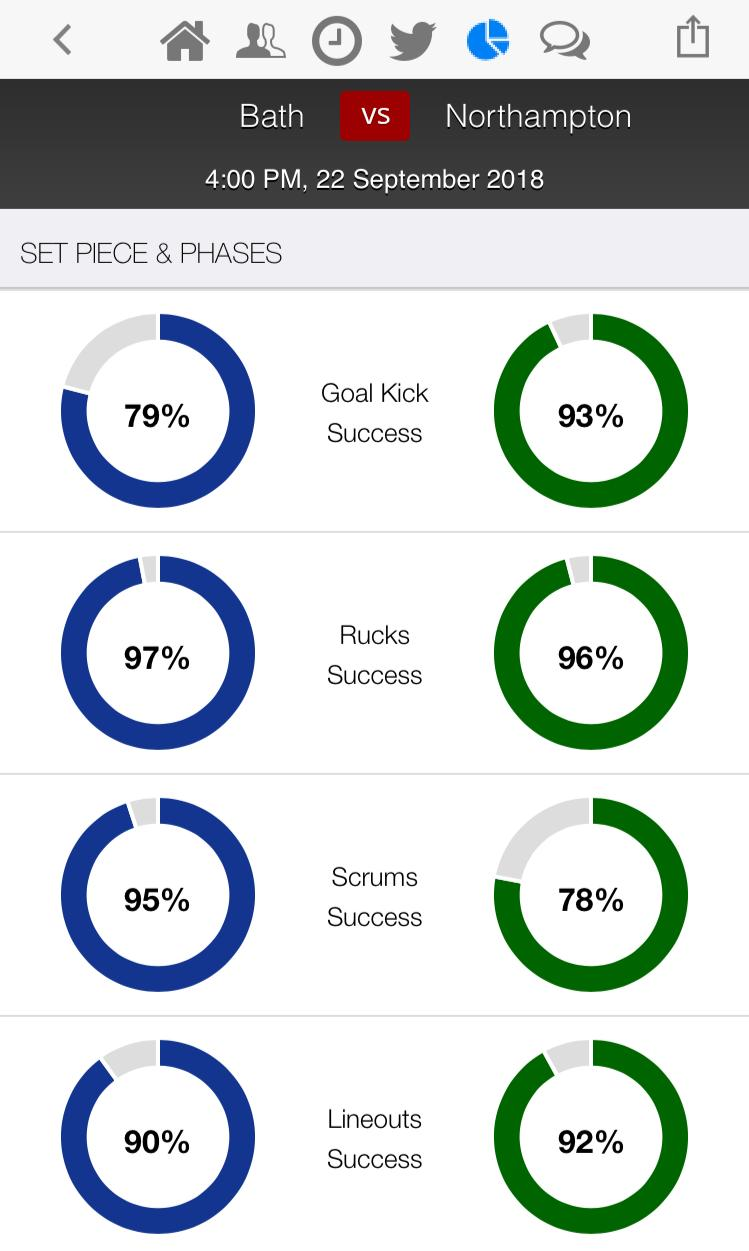Tap Bath's 95% scrums success chart
Screen dimensions: 749x1251
pyautogui.click(x=158, y=895)
